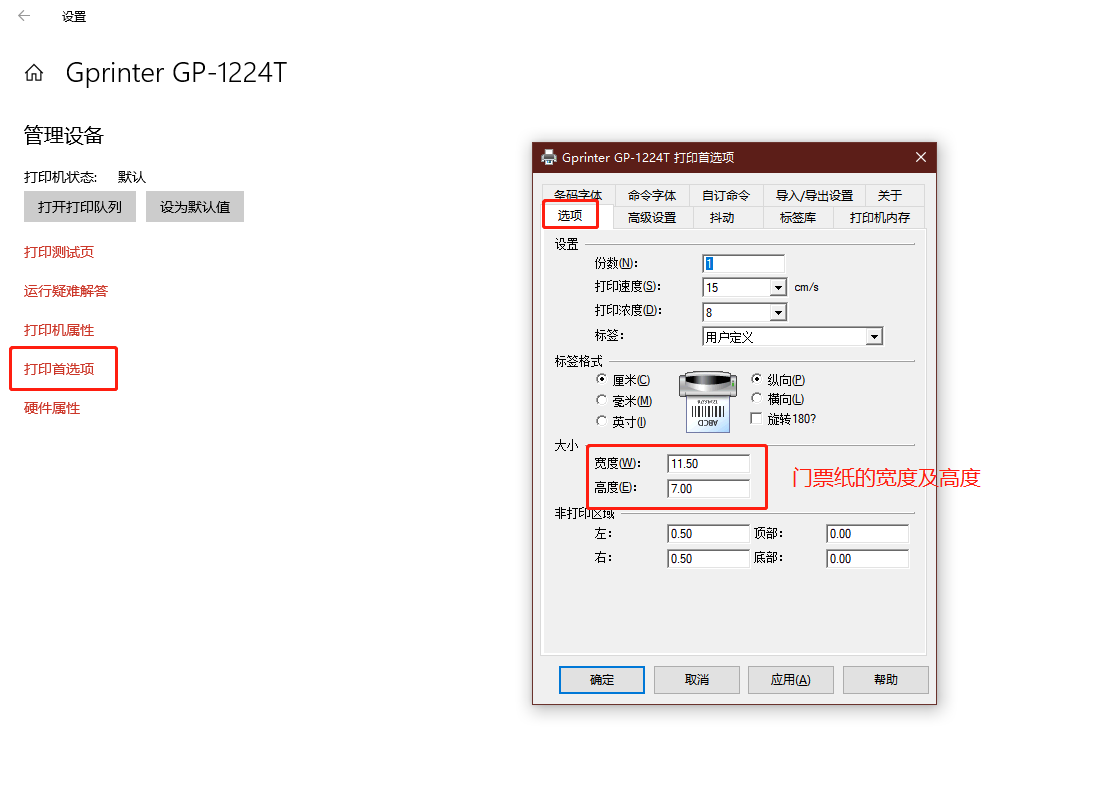Switch to the 高级设置 tab
Image resolution: width=1114 pixels, height=812 pixels.
tap(651, 218)
